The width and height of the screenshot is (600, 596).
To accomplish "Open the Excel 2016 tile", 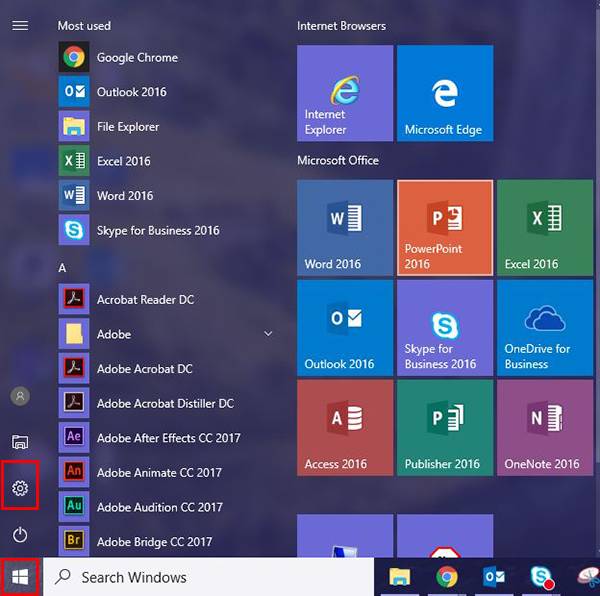I will (545, 228).
